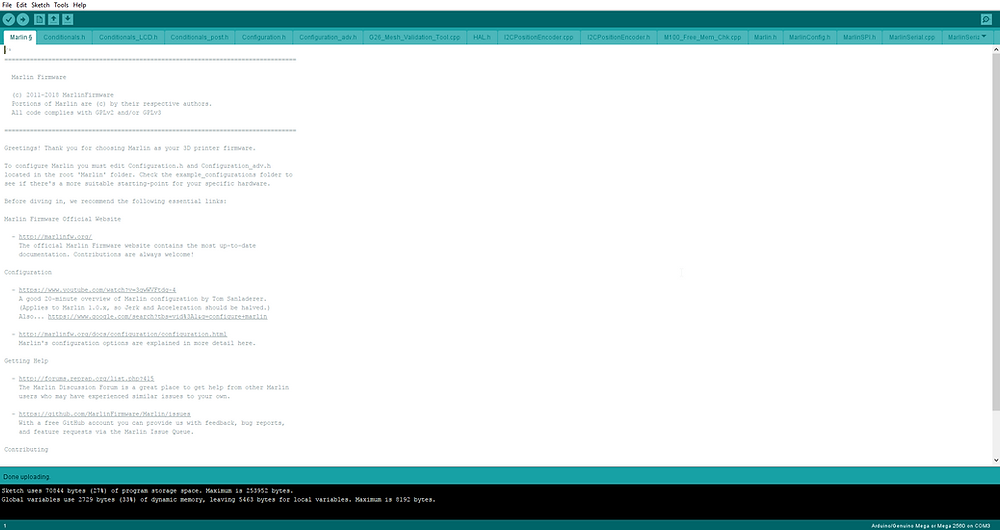The width and height of the screenshot is (1000, 530).
Task: Open the google.com configure+marlin search link
Action: click(x=158, y=316)
